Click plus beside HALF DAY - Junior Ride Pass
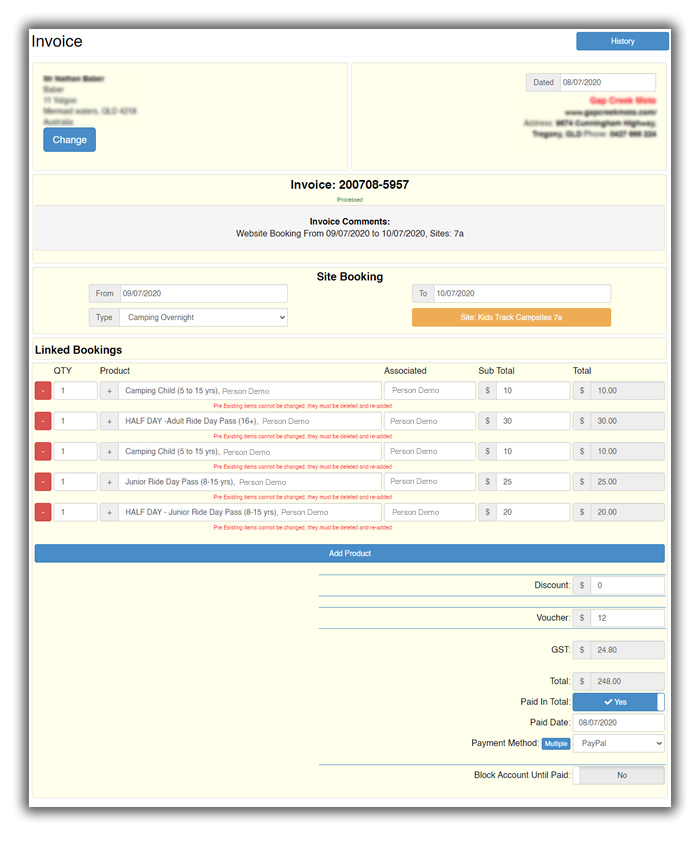The height and width of the screenshot is (844, 700). (109, 512)
